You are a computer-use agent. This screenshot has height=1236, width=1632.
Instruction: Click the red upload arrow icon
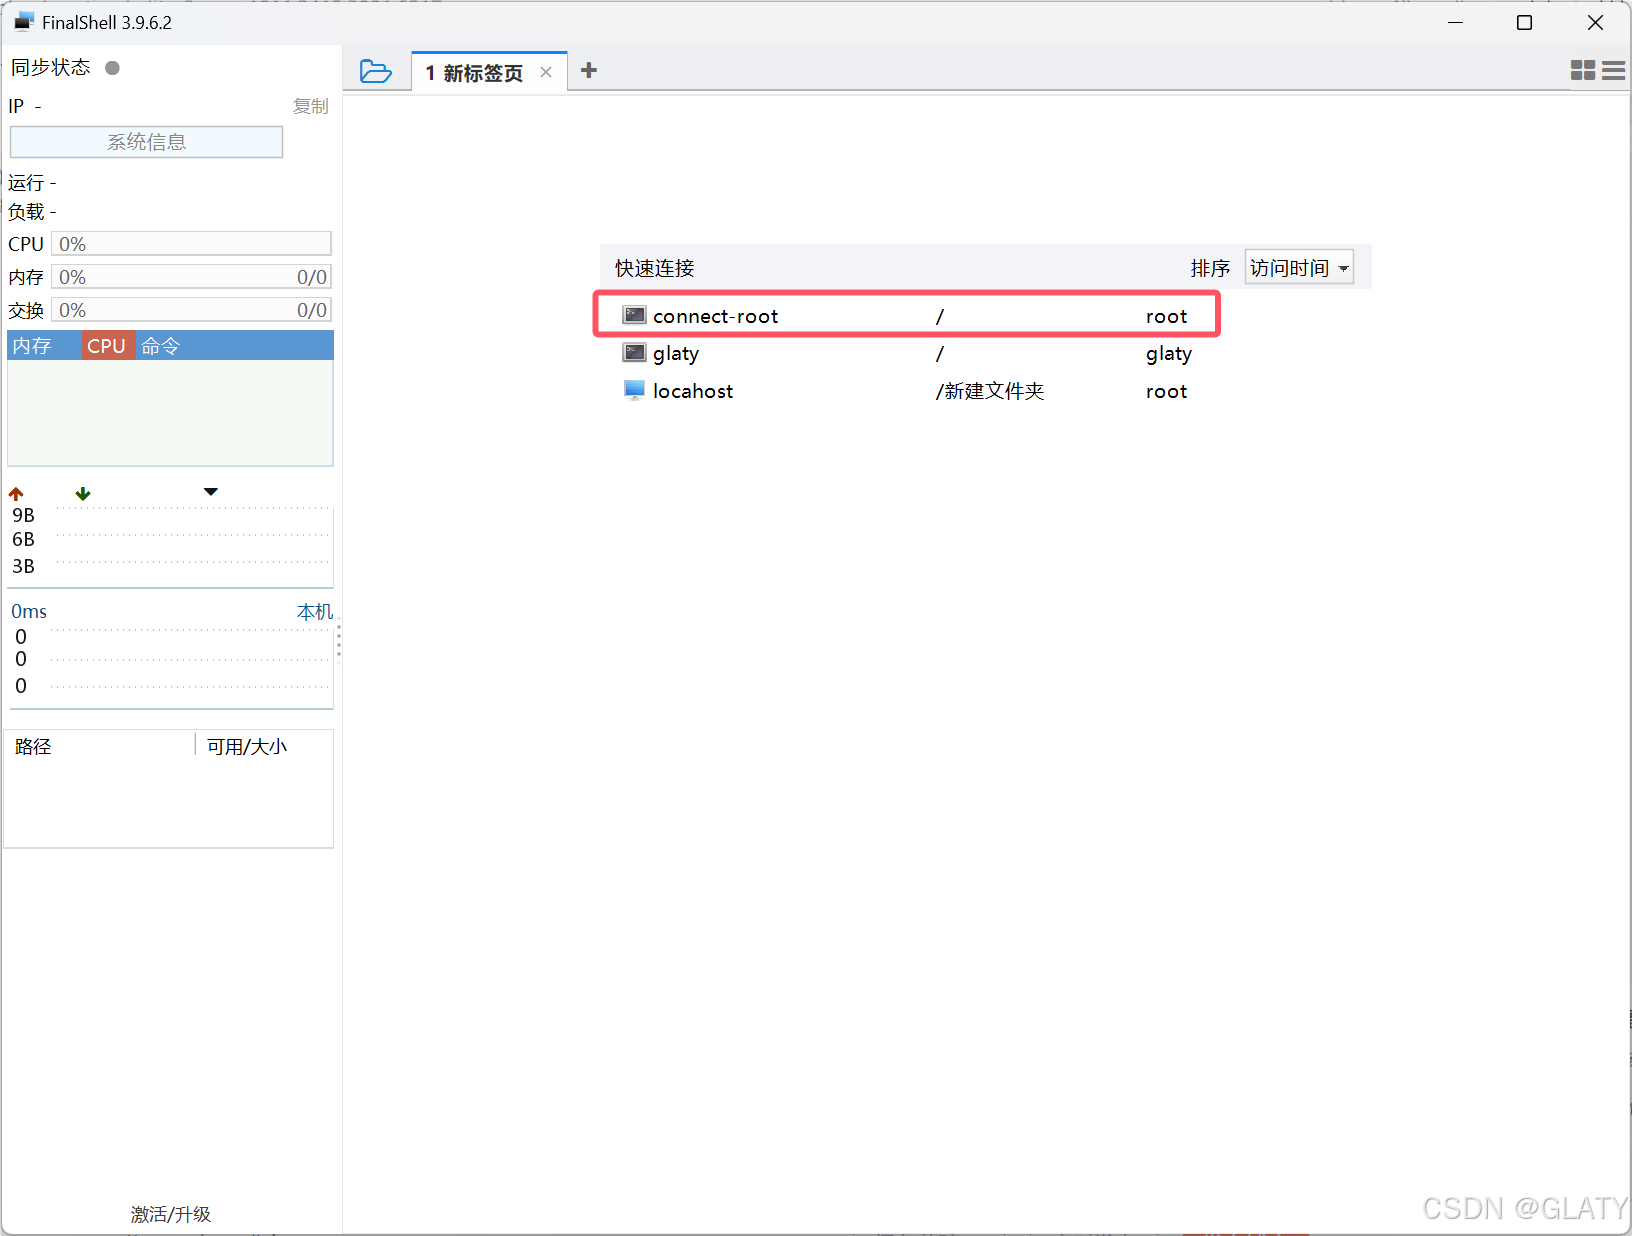tap(16, 494)
